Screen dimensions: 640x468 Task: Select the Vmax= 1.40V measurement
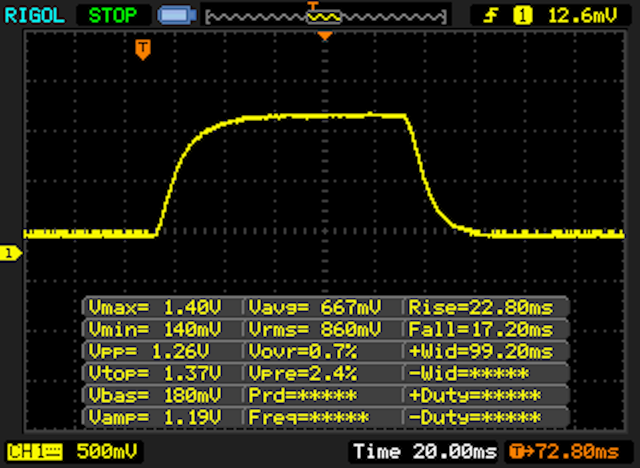(x=162, y=307)
